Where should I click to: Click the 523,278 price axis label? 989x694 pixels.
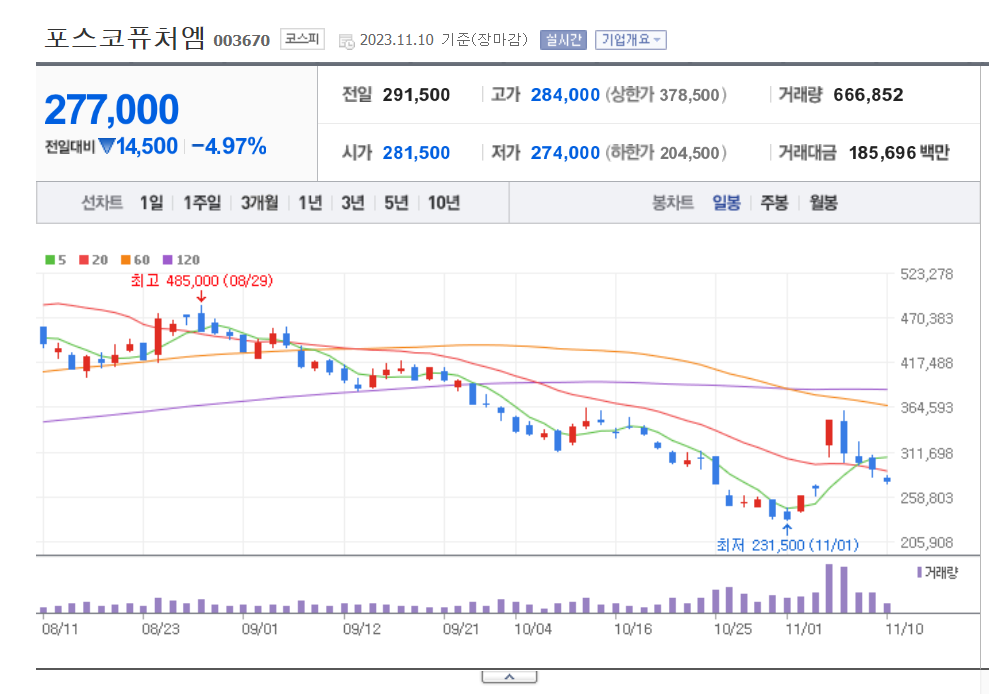click(927, 274)
